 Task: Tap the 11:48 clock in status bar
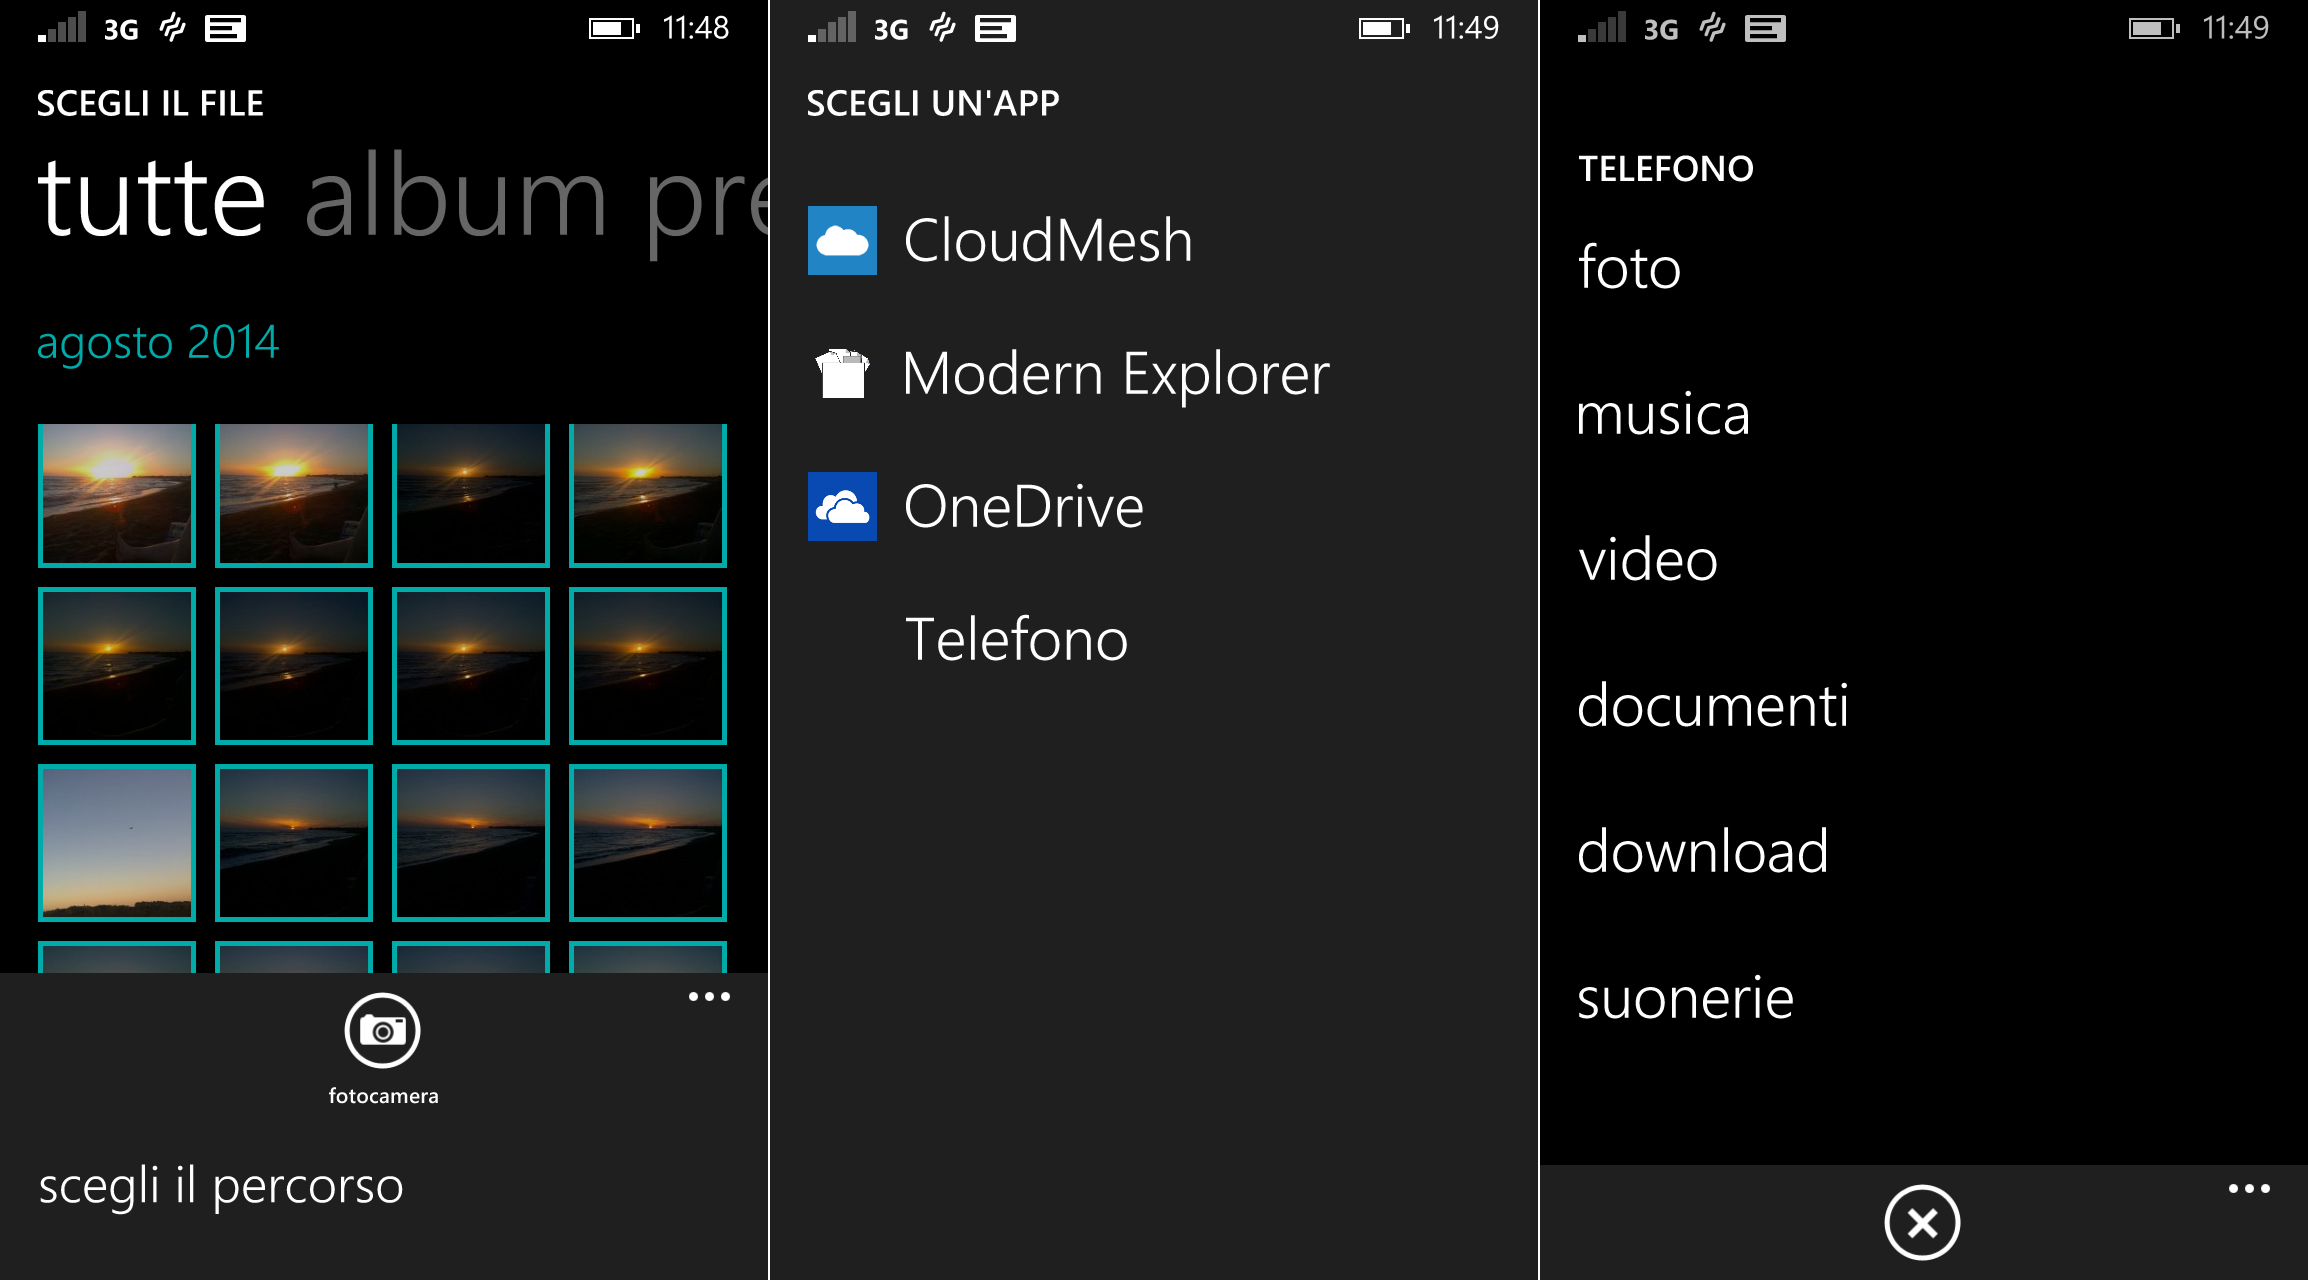pyautogui.click(x=696, y=28)
